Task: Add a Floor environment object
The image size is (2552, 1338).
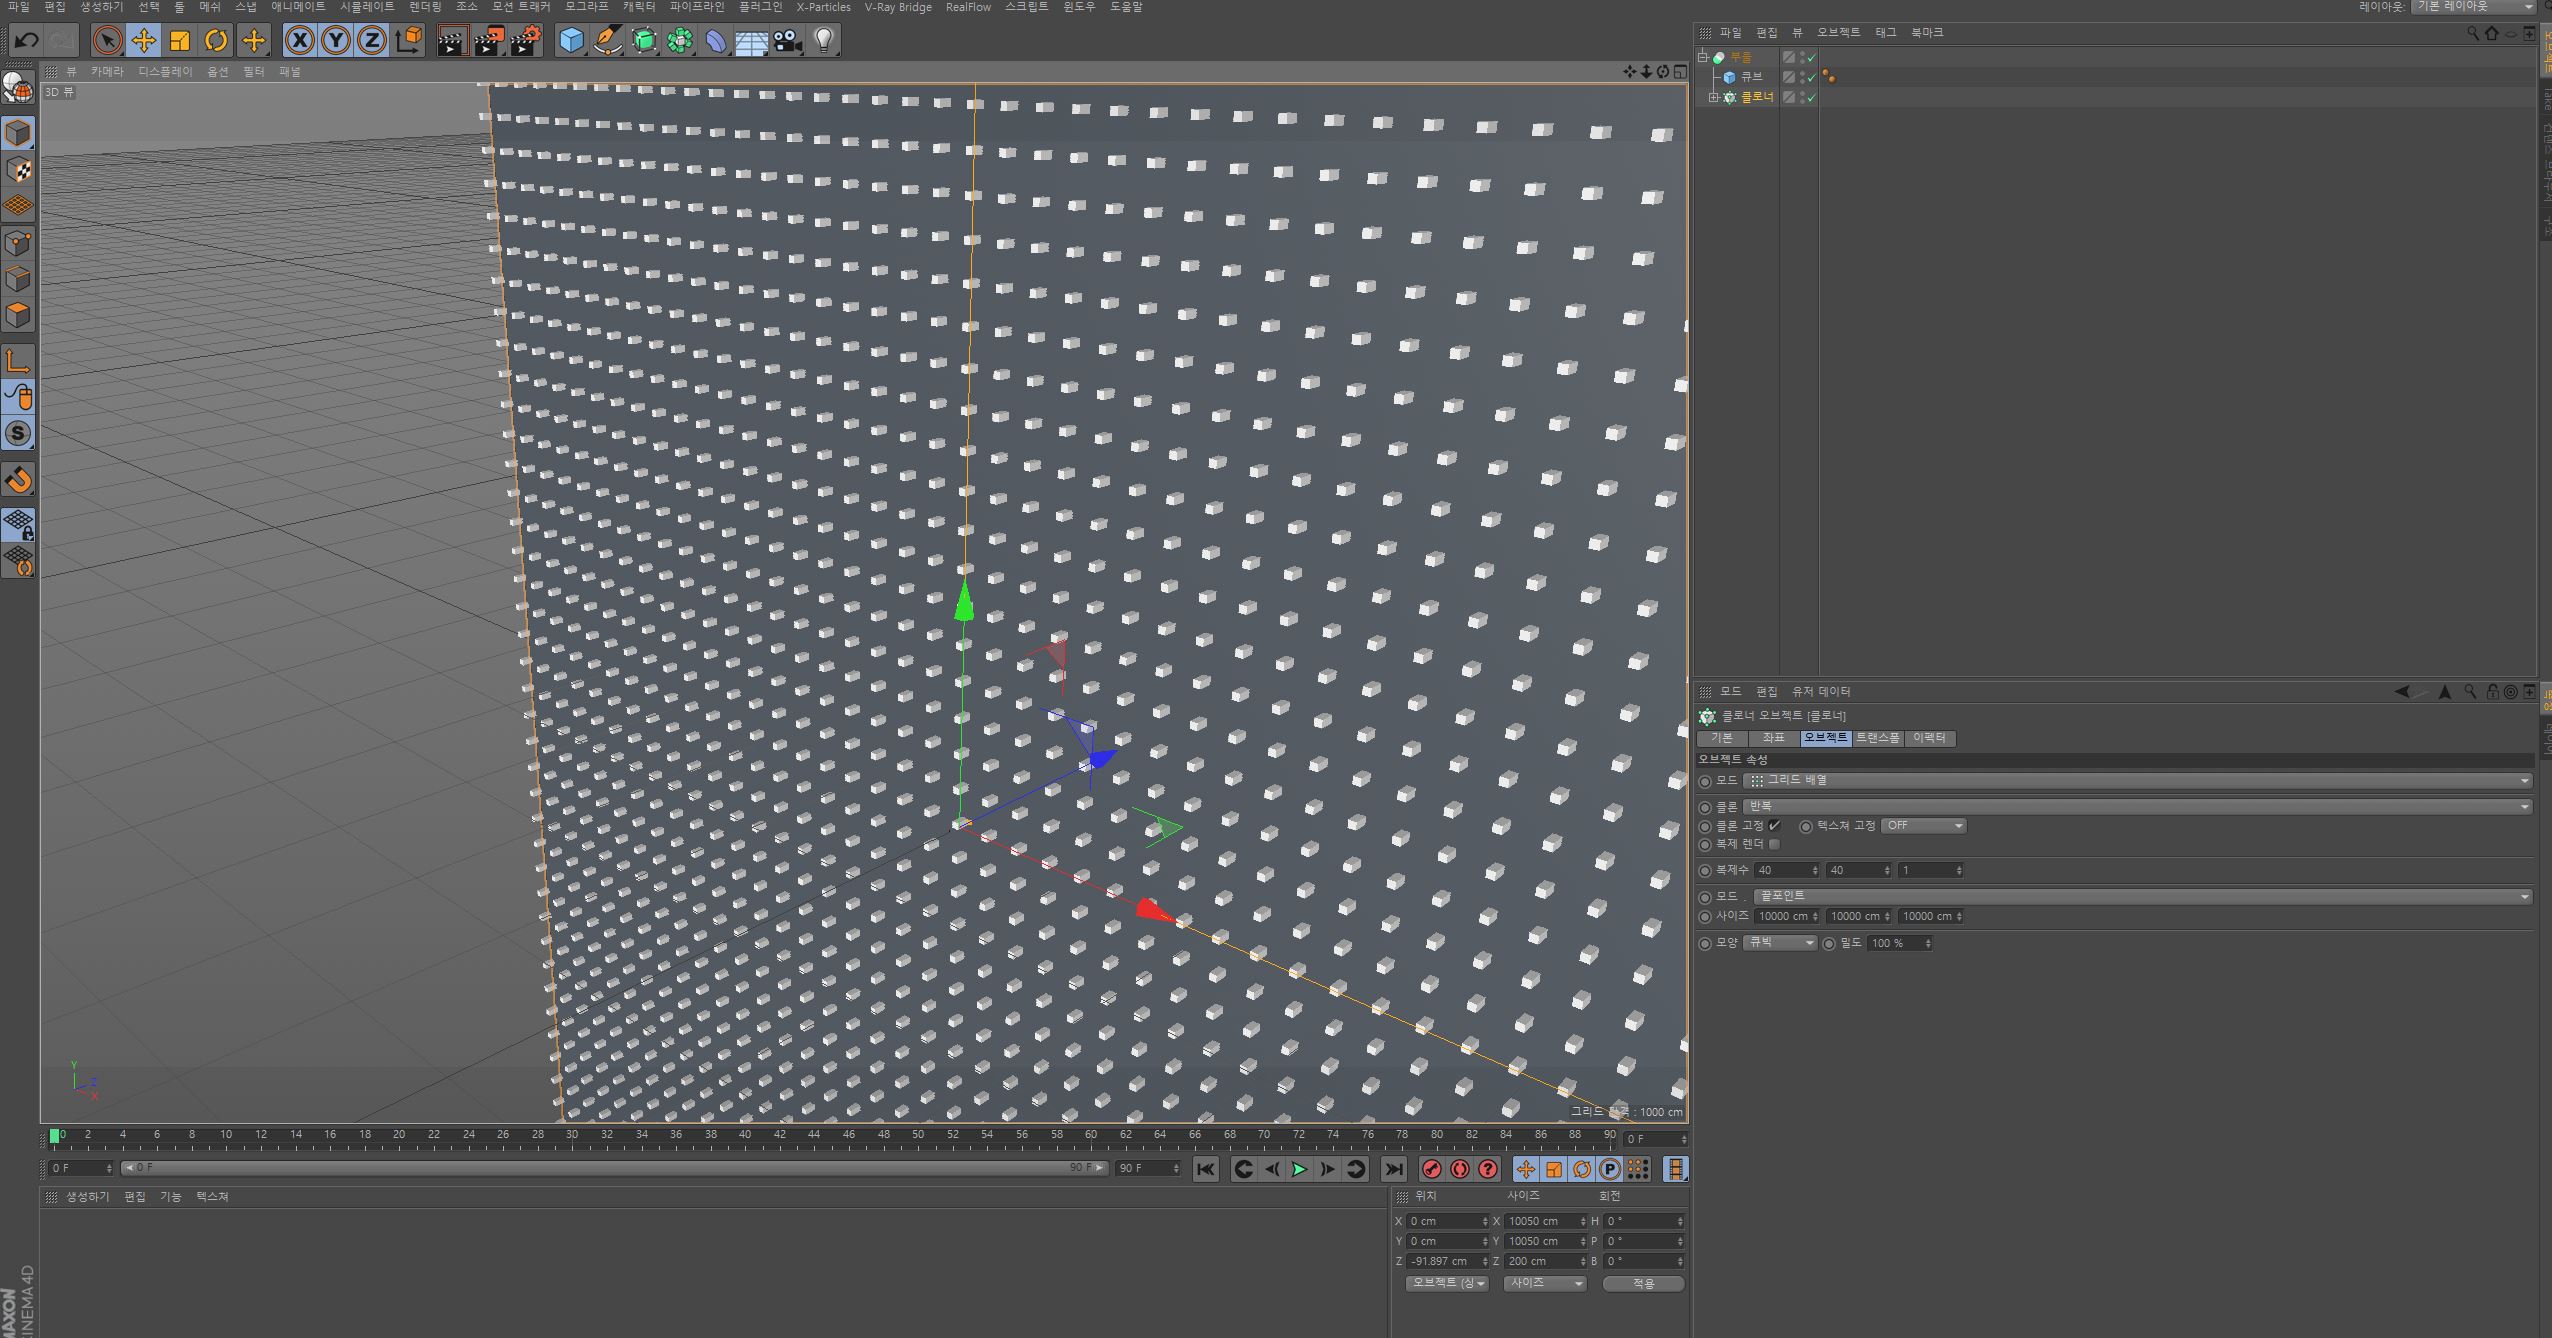Action: (752, 40)
